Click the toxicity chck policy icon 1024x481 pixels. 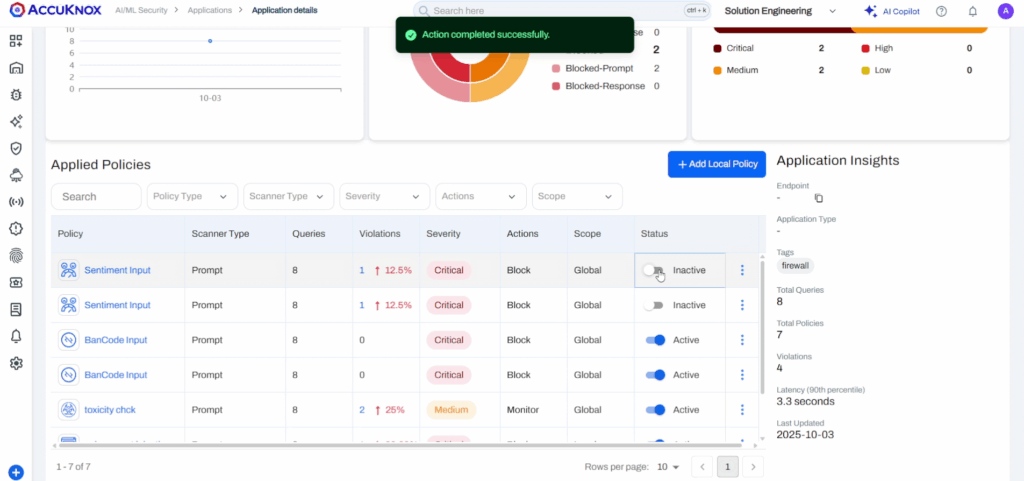click(x=69, y=410)
